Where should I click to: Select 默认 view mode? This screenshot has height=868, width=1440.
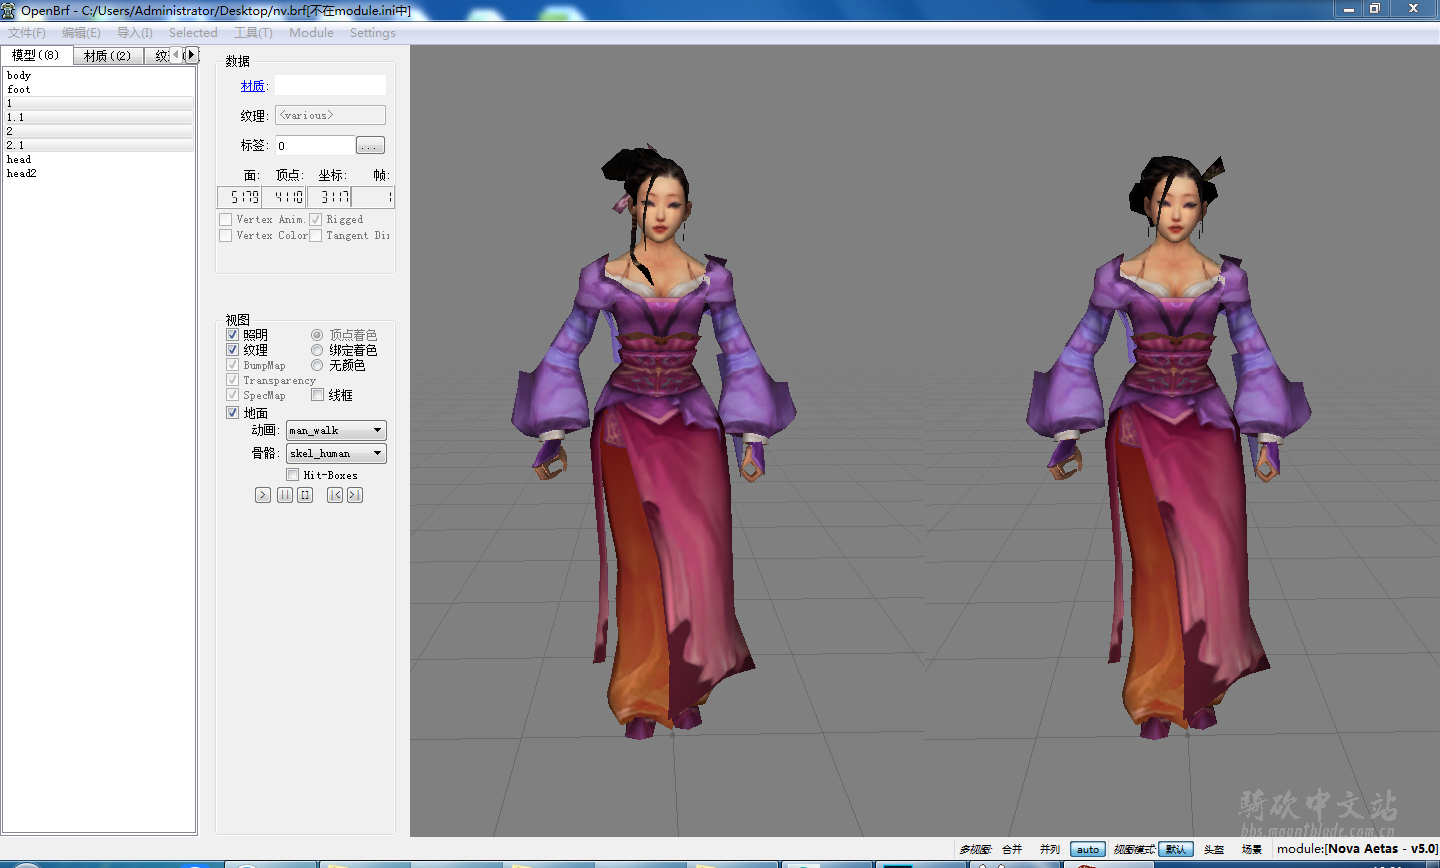[1176, 849]
